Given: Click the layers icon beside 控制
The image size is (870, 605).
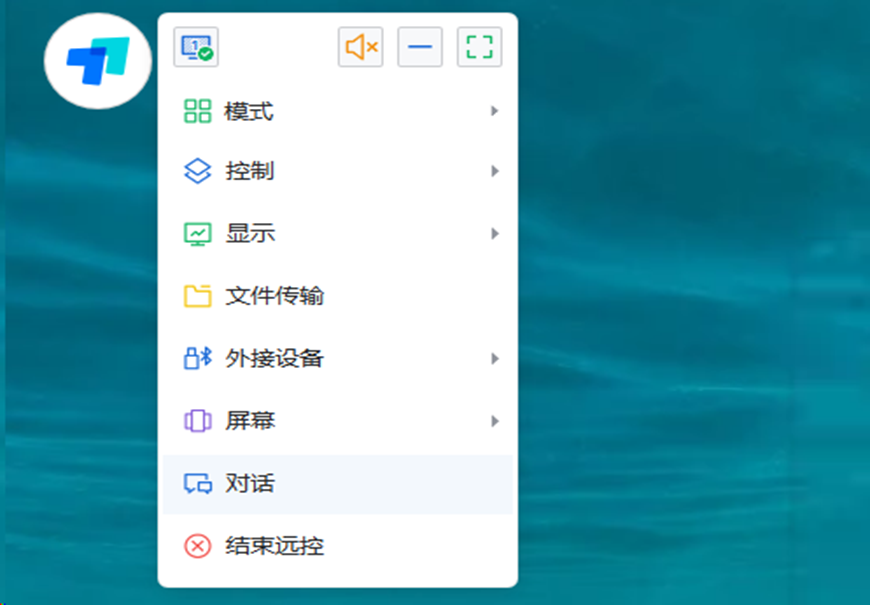Looking at the screenshot, I should pos(198,171).
